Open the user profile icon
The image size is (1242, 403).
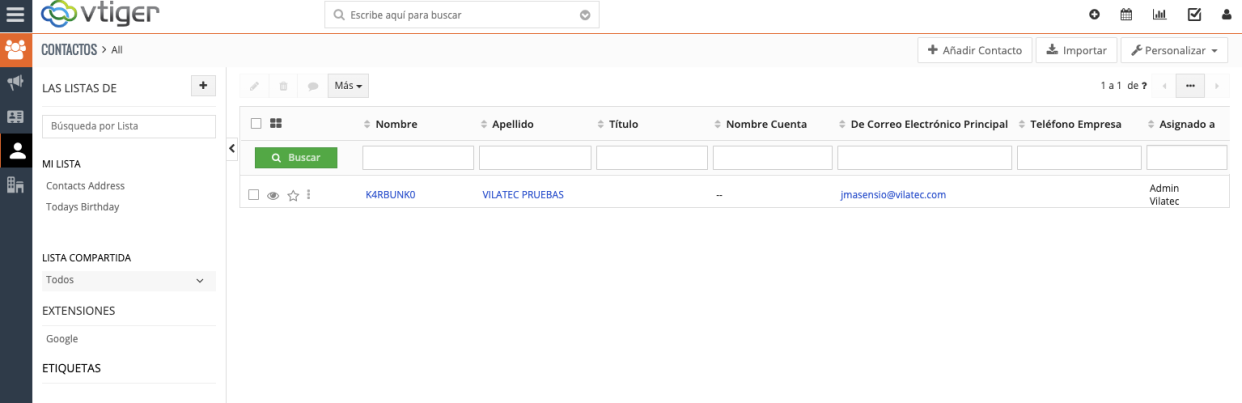(x=1226, y=15)
